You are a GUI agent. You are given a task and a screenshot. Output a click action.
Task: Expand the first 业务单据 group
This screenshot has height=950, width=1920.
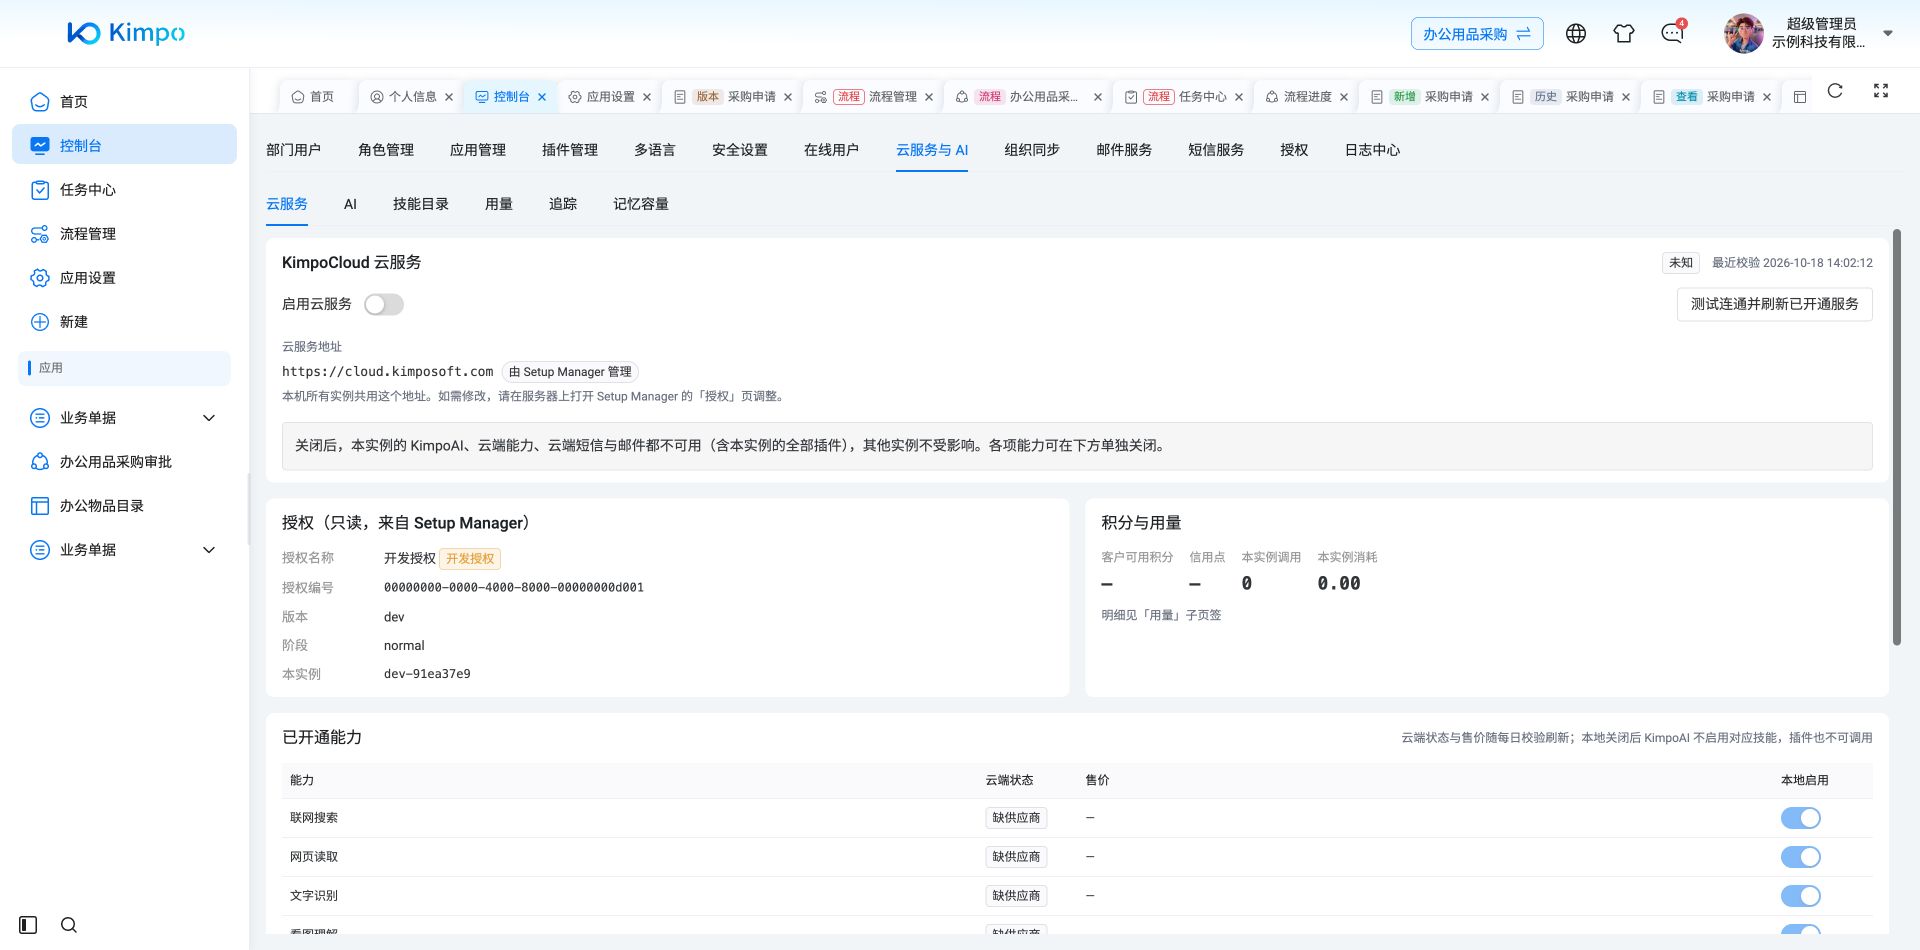coord(124,418)
